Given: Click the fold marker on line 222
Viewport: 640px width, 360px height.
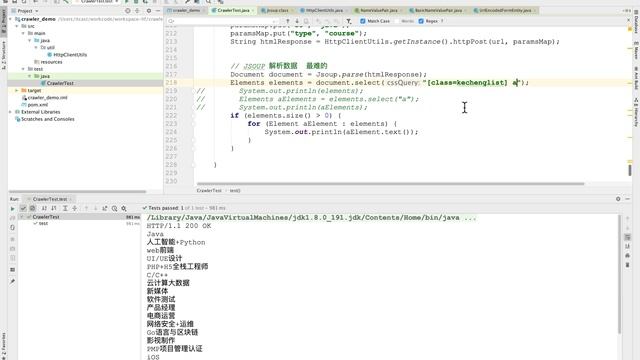Looking at the screenshot, I should 194,116.
